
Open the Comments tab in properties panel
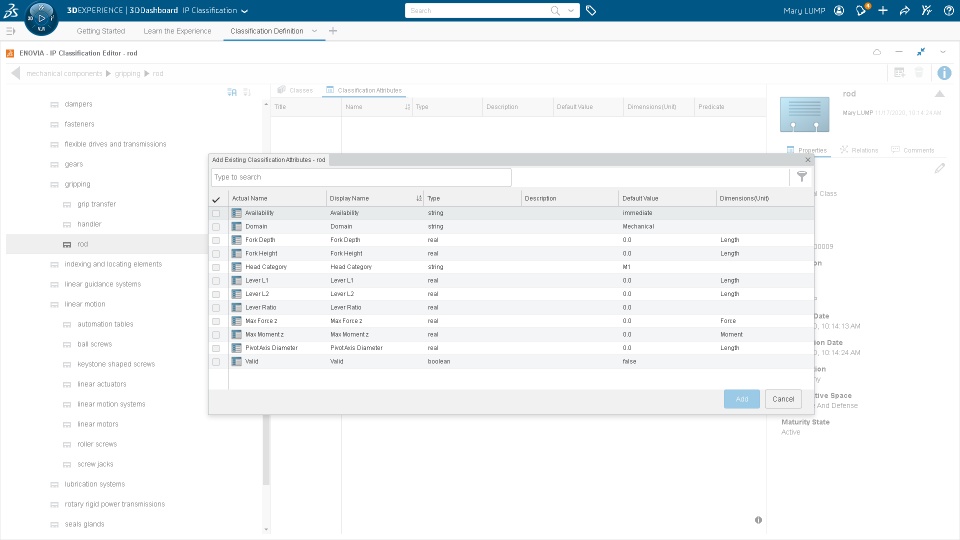point(913,150)
